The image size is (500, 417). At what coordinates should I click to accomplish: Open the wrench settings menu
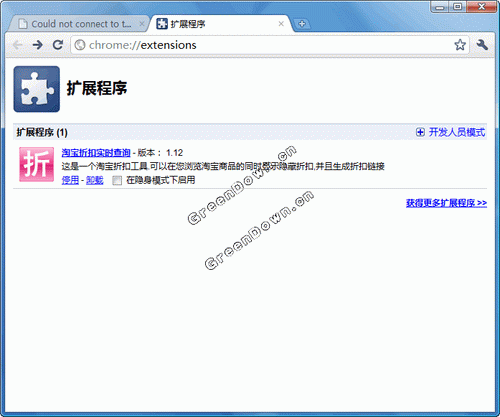point(482,45)
